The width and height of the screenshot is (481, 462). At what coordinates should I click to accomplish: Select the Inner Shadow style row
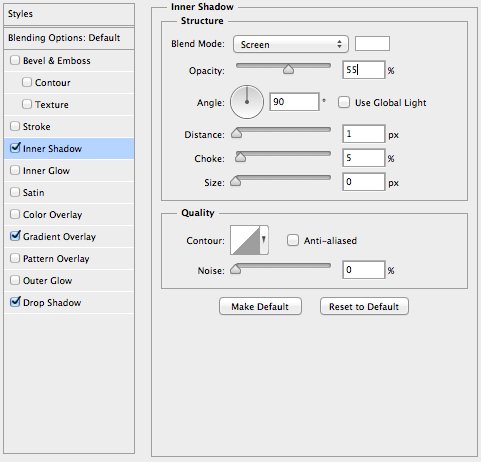(69, 149)
